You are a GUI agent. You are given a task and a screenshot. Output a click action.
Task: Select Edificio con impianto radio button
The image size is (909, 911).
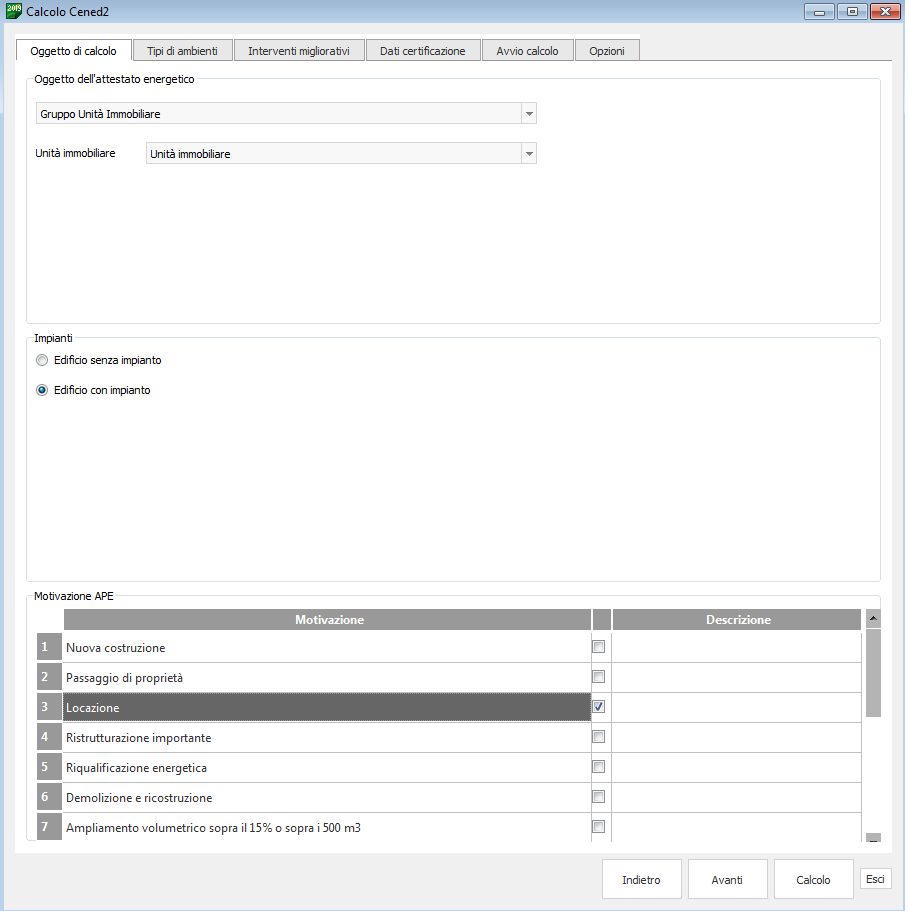[42, 391]
